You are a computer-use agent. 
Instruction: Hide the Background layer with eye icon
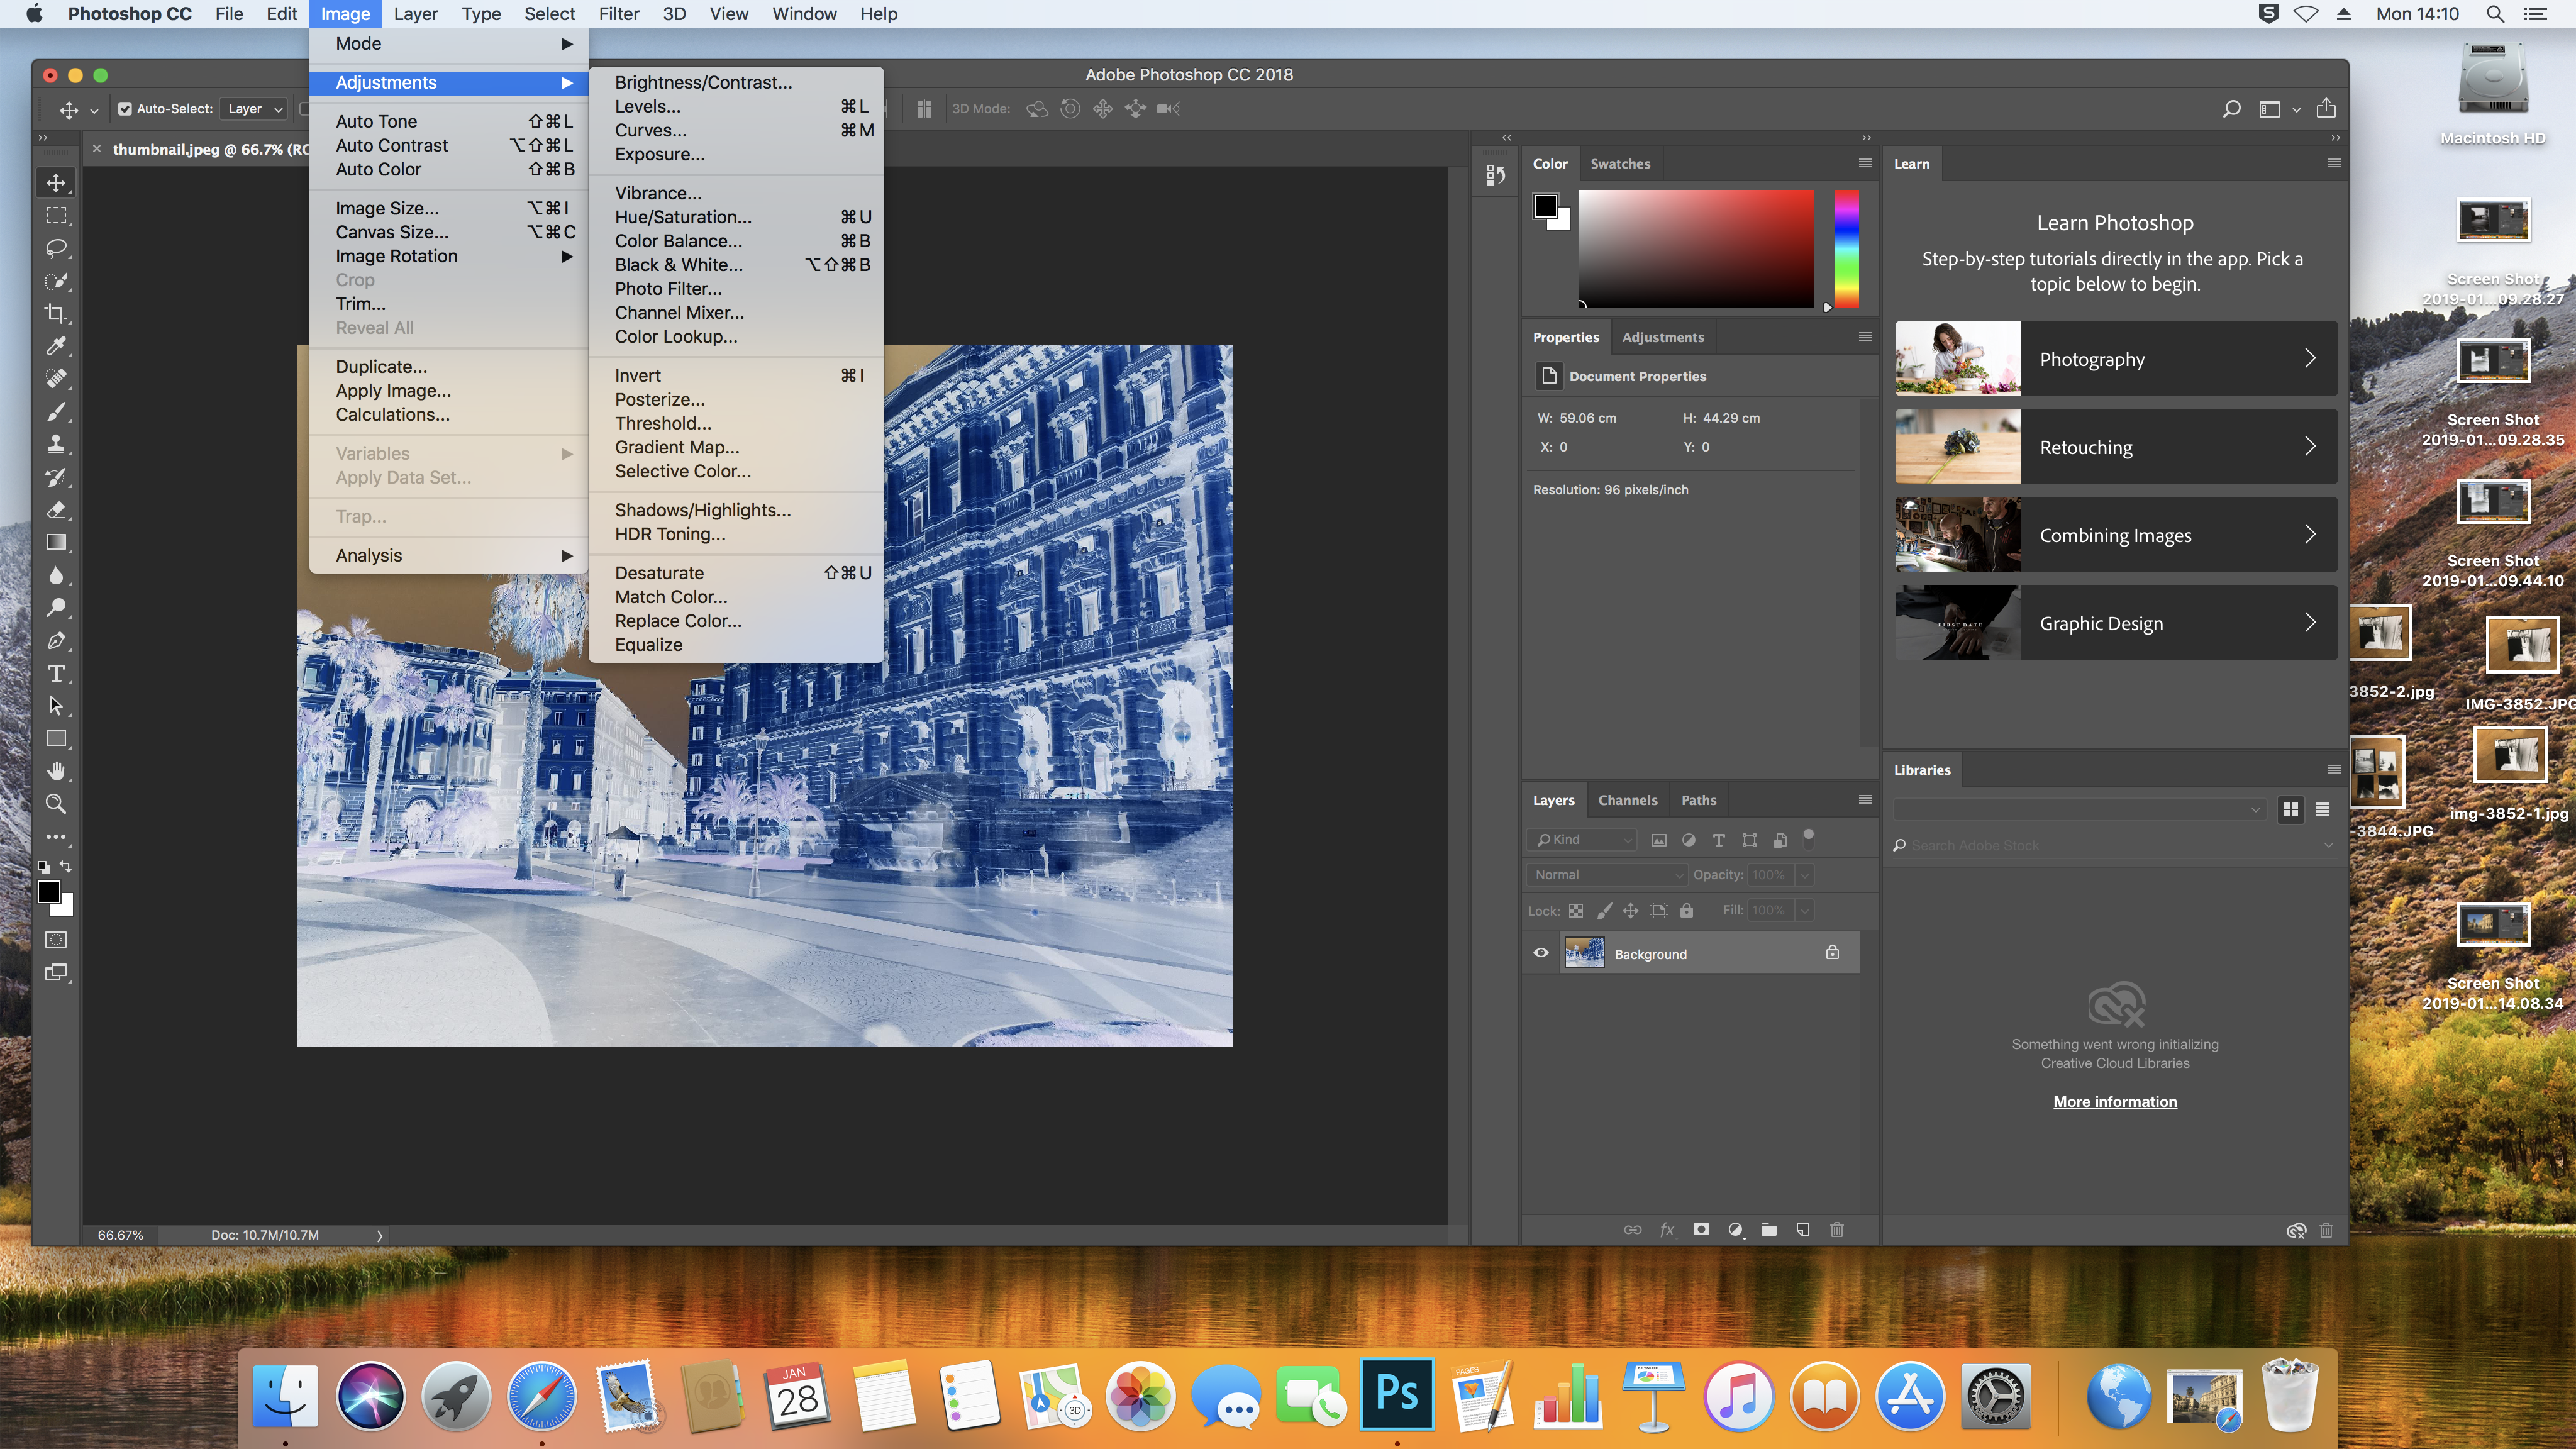[x=1540, y=953]
